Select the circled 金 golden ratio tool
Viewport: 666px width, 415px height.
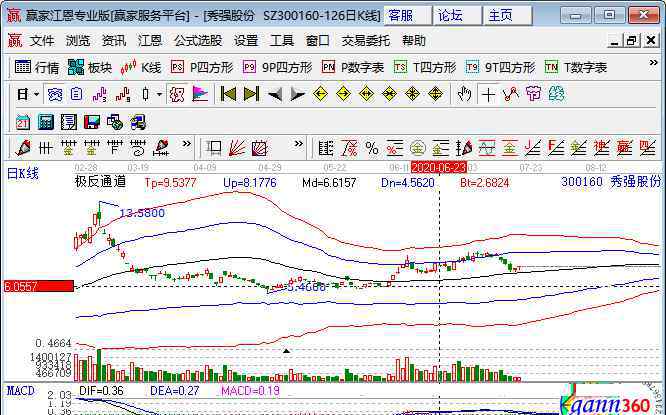coord(418,148)
